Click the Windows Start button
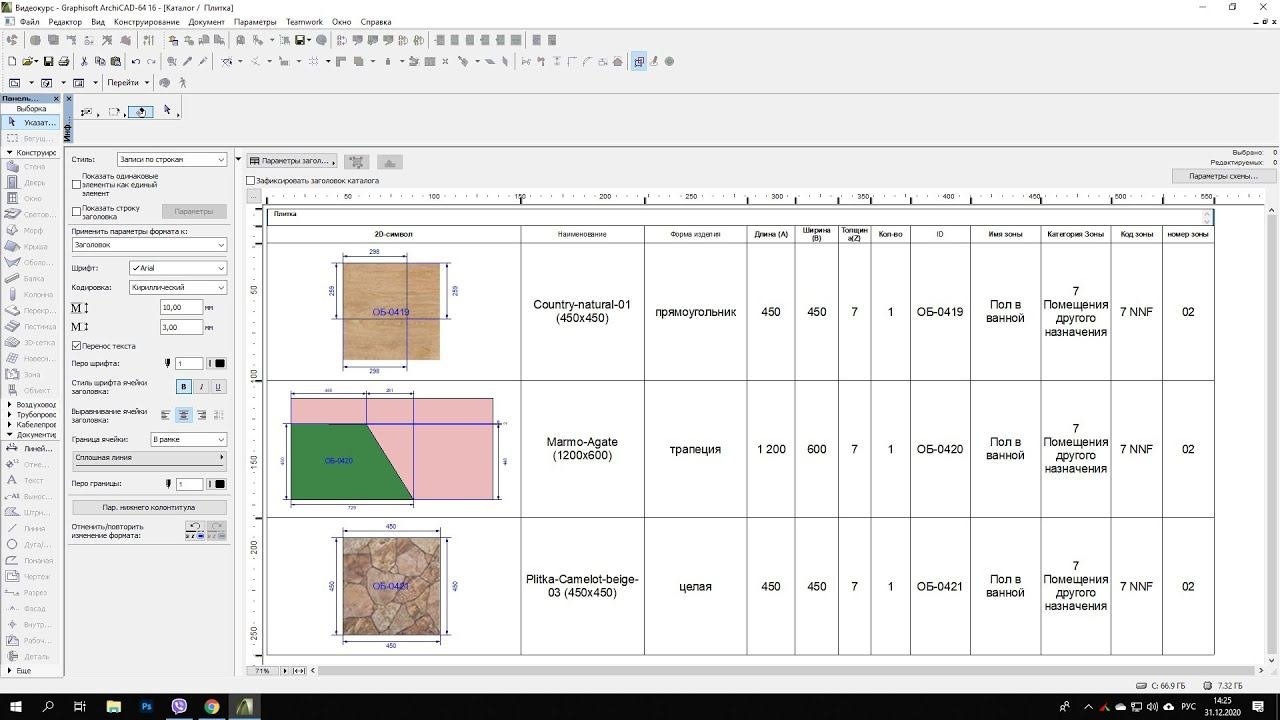 [x=16, y=706]
